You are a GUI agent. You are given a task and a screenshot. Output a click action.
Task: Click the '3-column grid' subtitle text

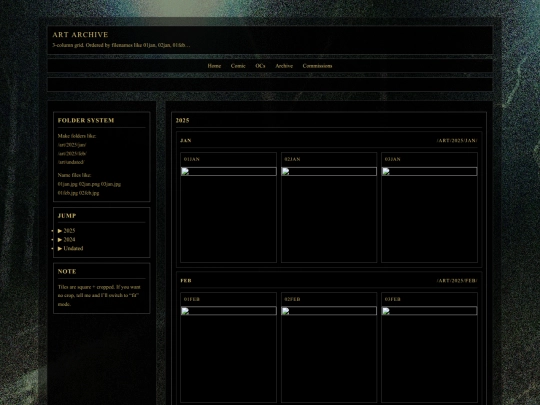pyautogui.click(x=121, y=45)
